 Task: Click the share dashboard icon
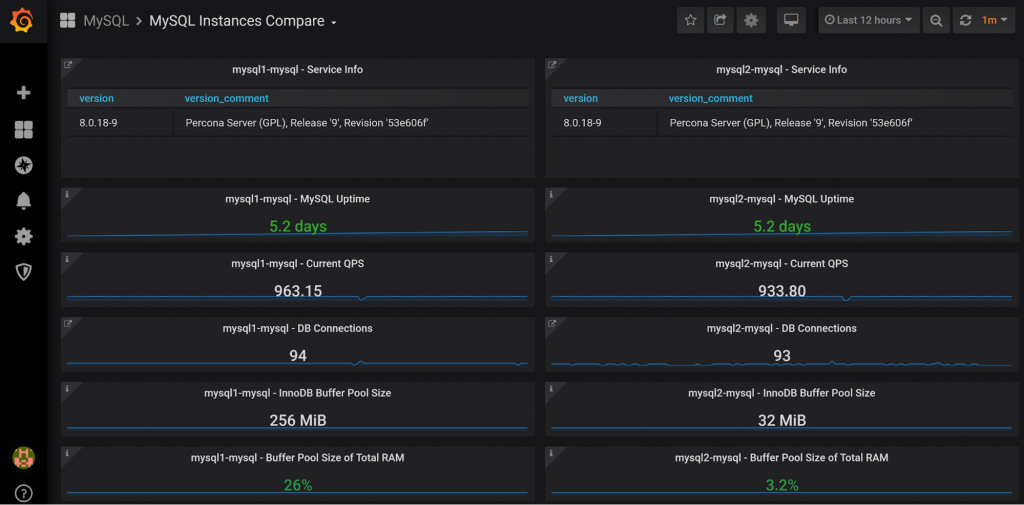pyautogui.click(x=720, y=21)
